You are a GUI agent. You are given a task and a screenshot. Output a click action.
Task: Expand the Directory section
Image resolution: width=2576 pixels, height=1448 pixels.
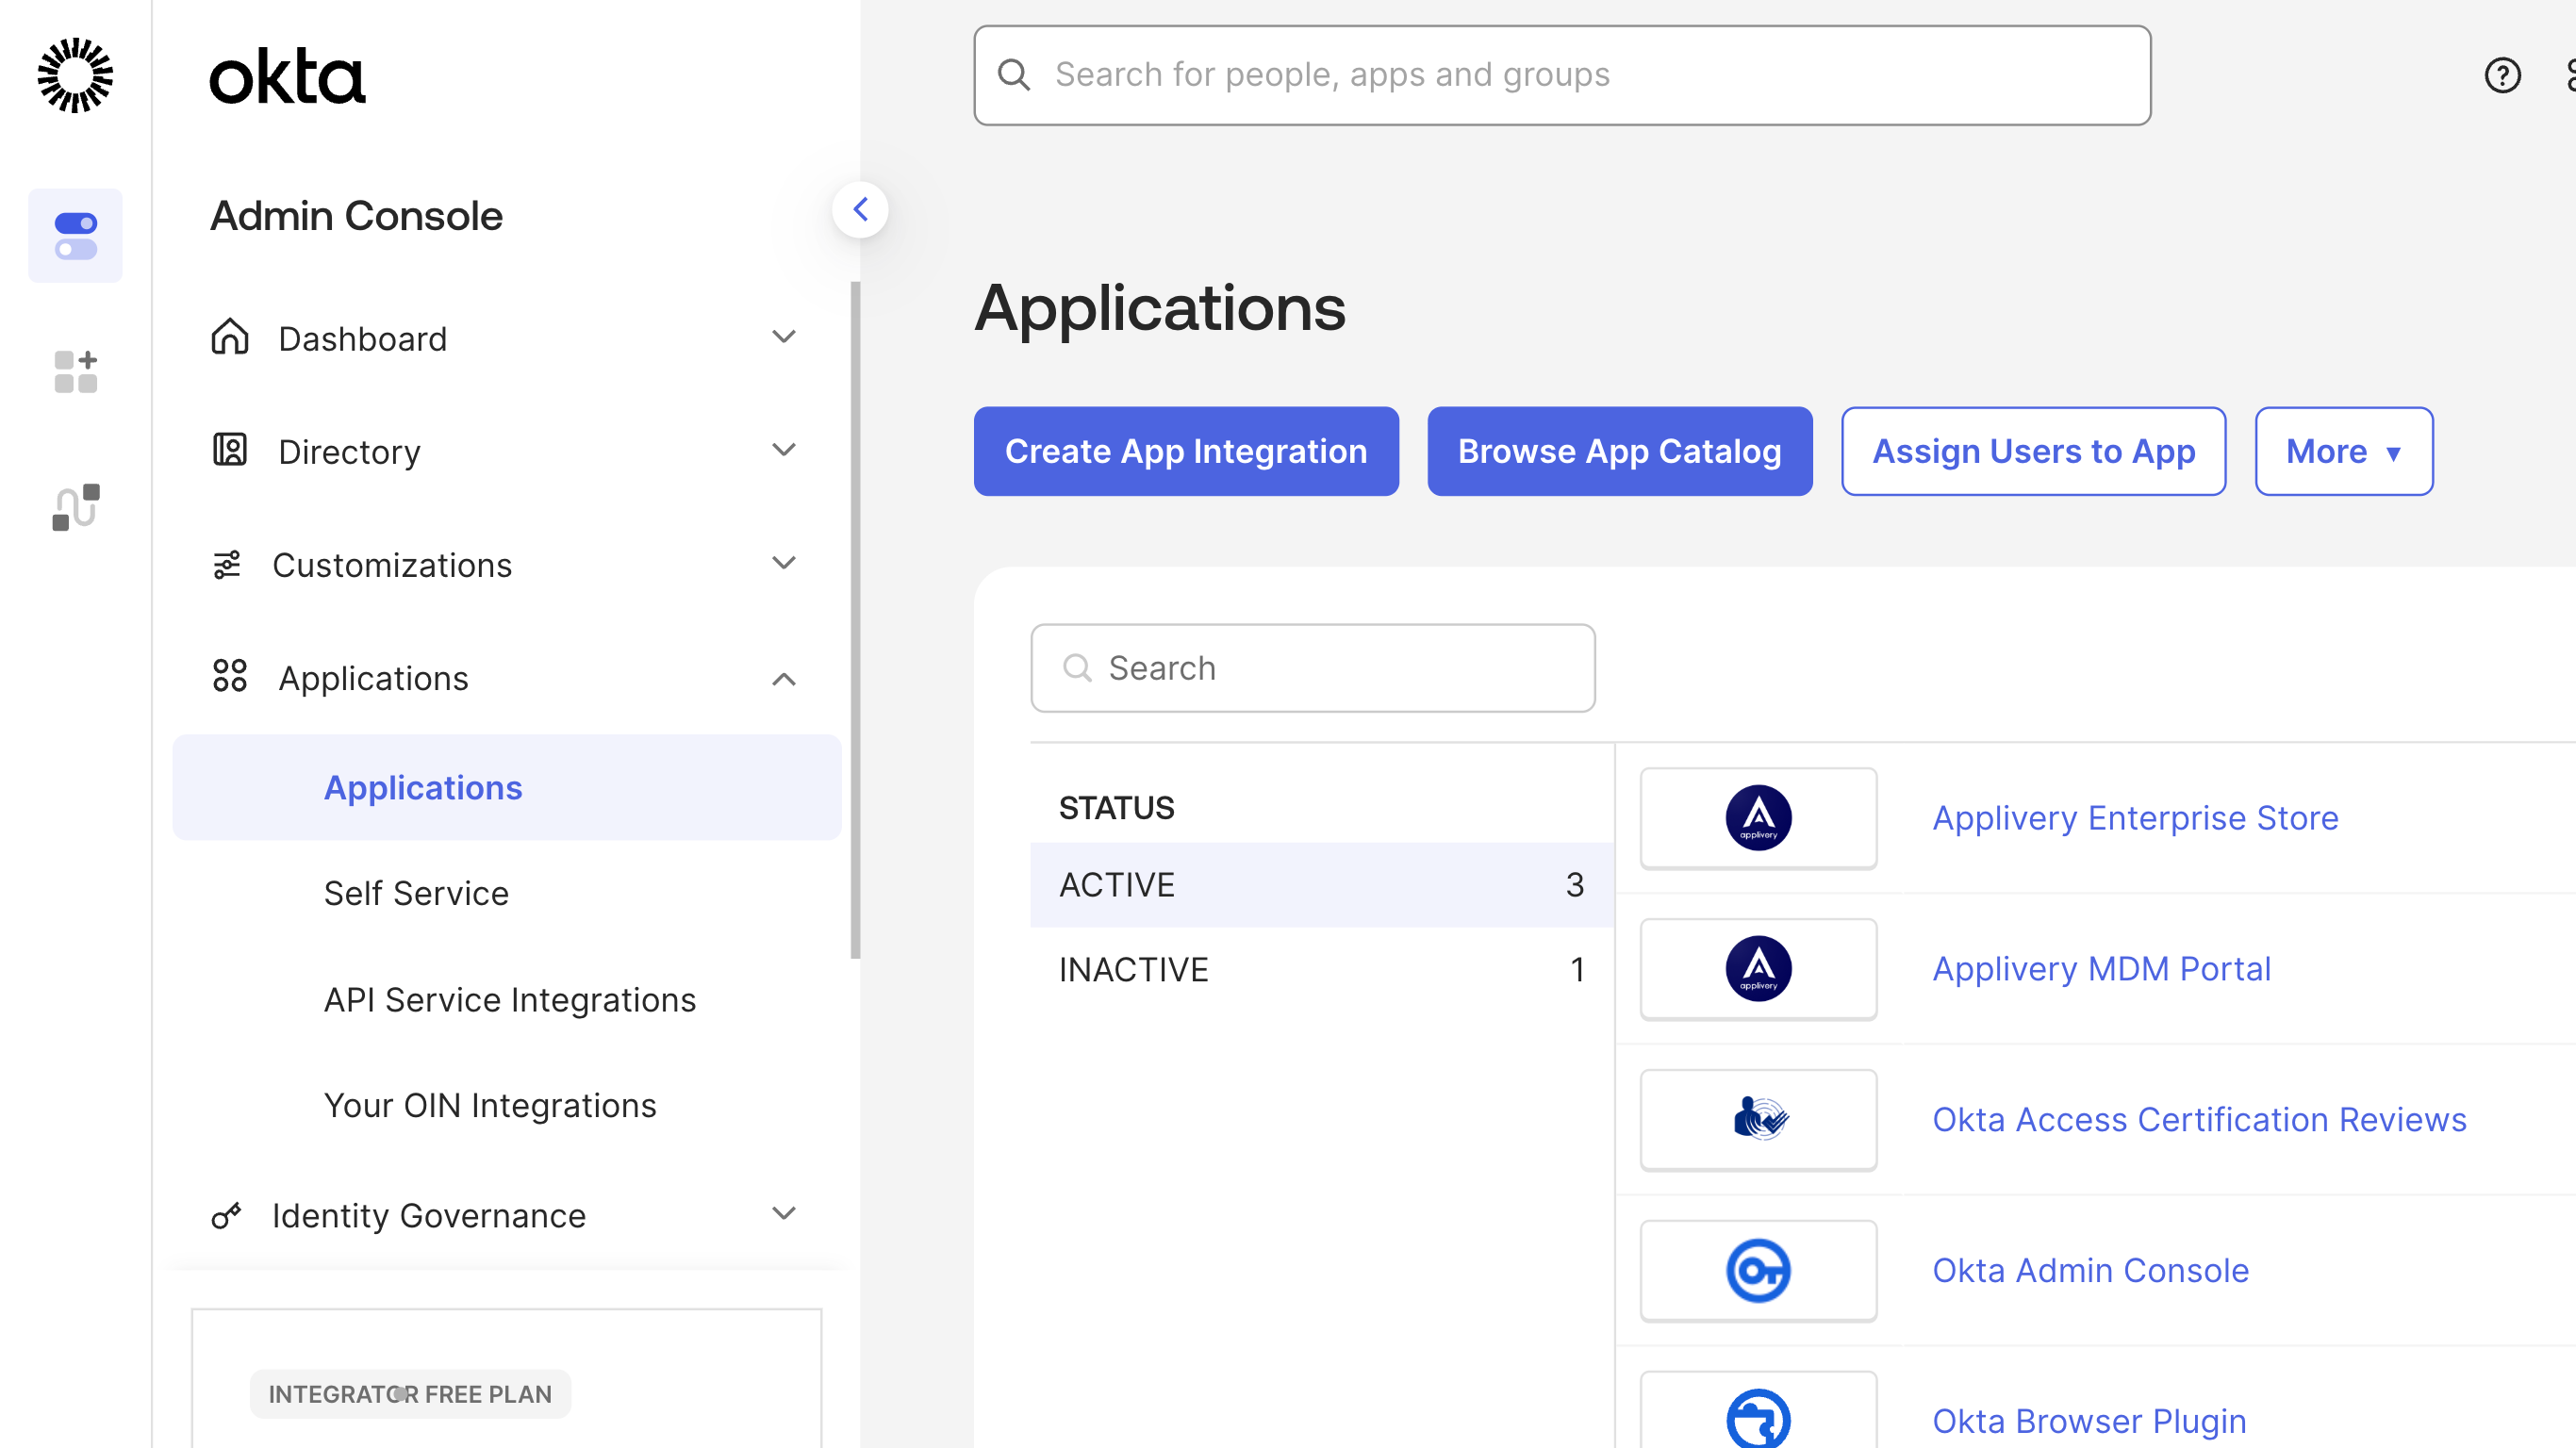[784, 450]
